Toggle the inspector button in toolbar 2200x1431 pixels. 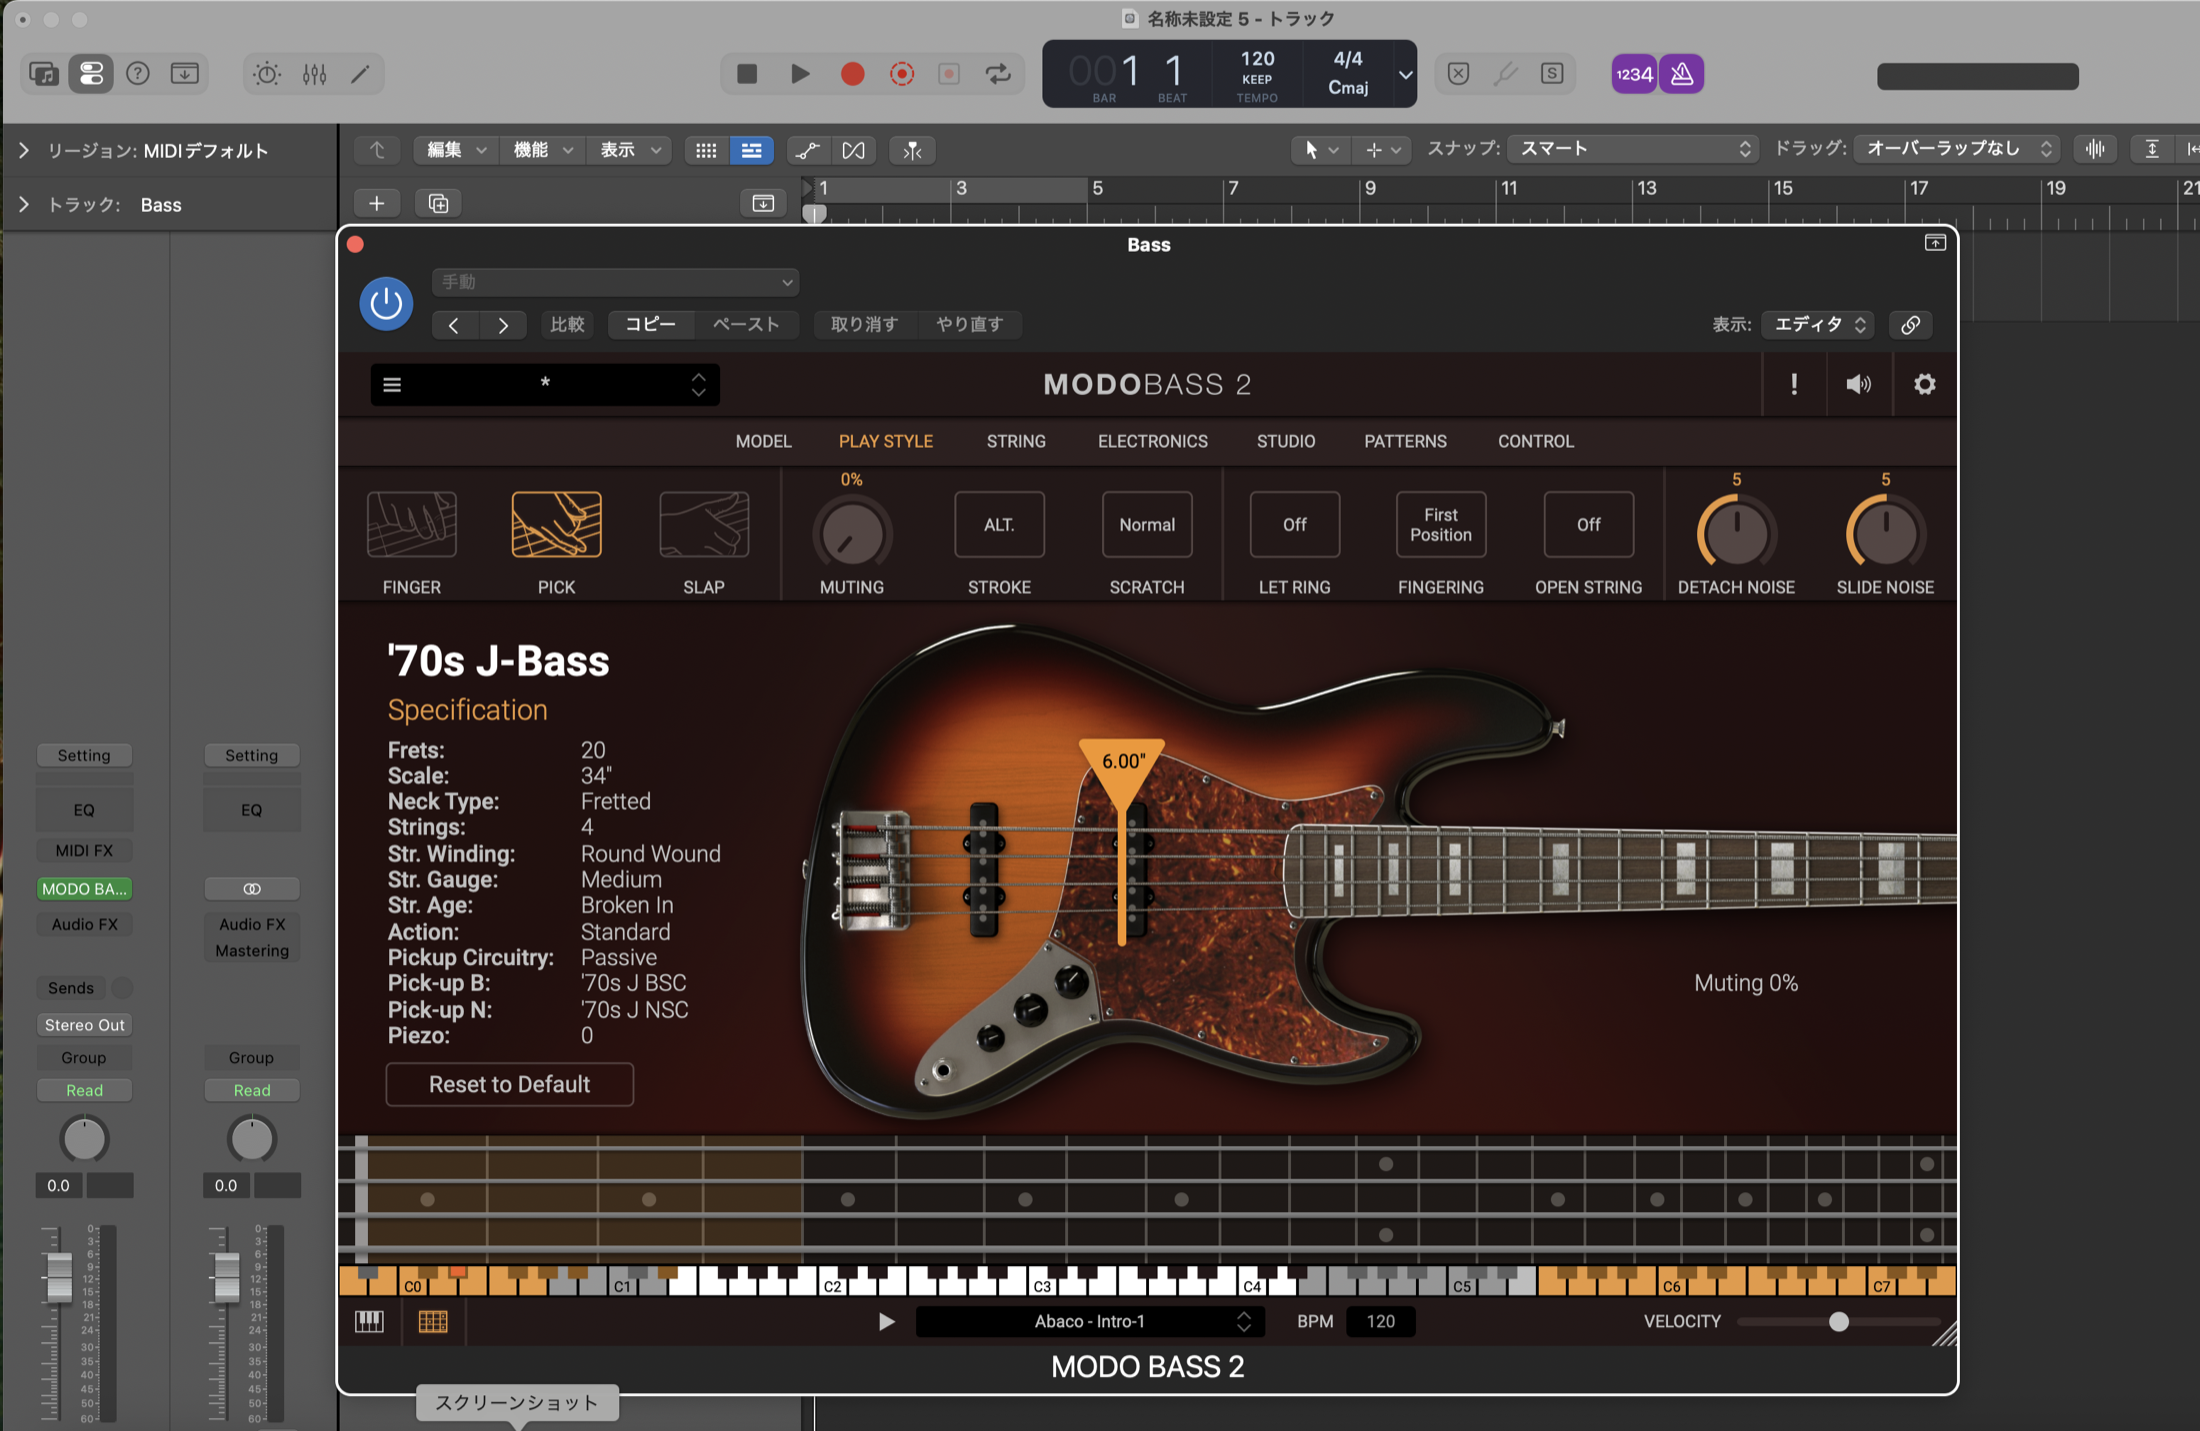(91, 73)
